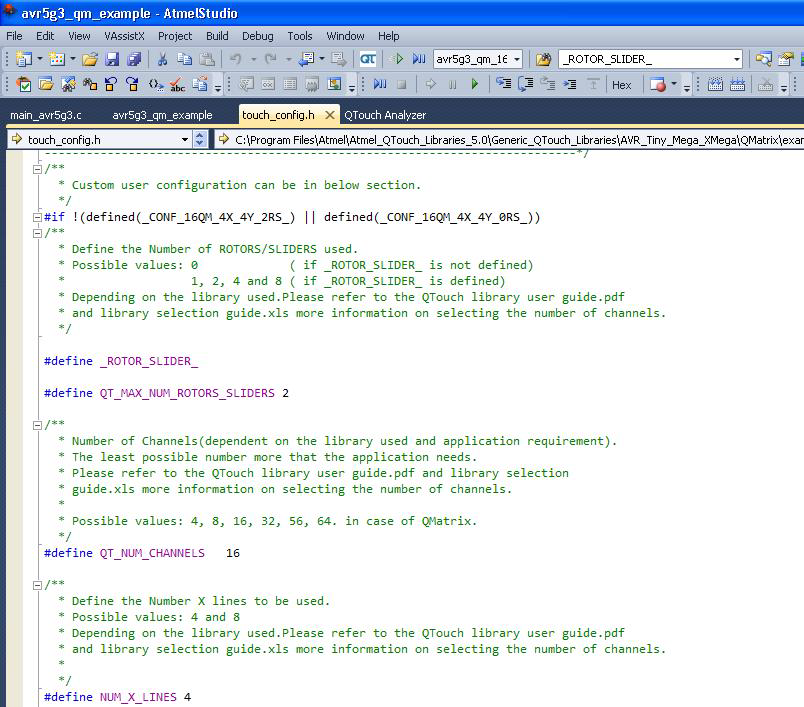
Task: Collapse the Custom user configuration comment block
Action: [37, 169]
